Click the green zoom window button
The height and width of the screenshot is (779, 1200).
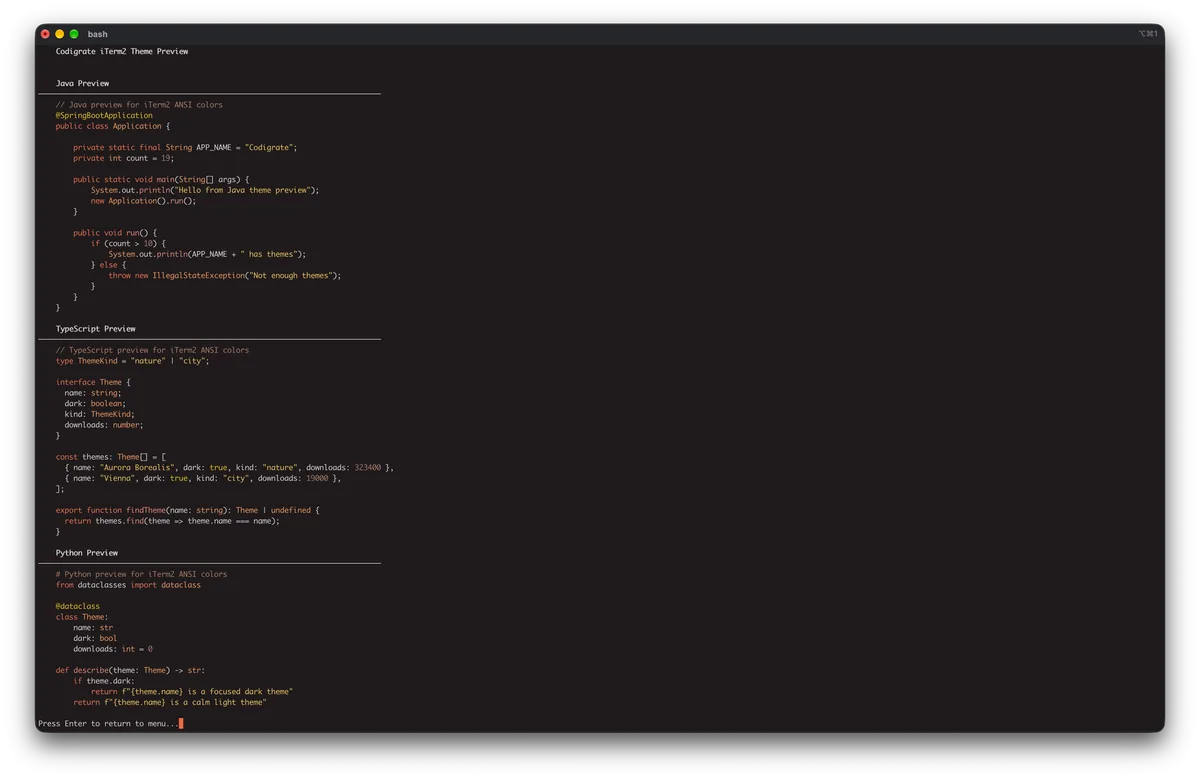[x=74, y=34]
